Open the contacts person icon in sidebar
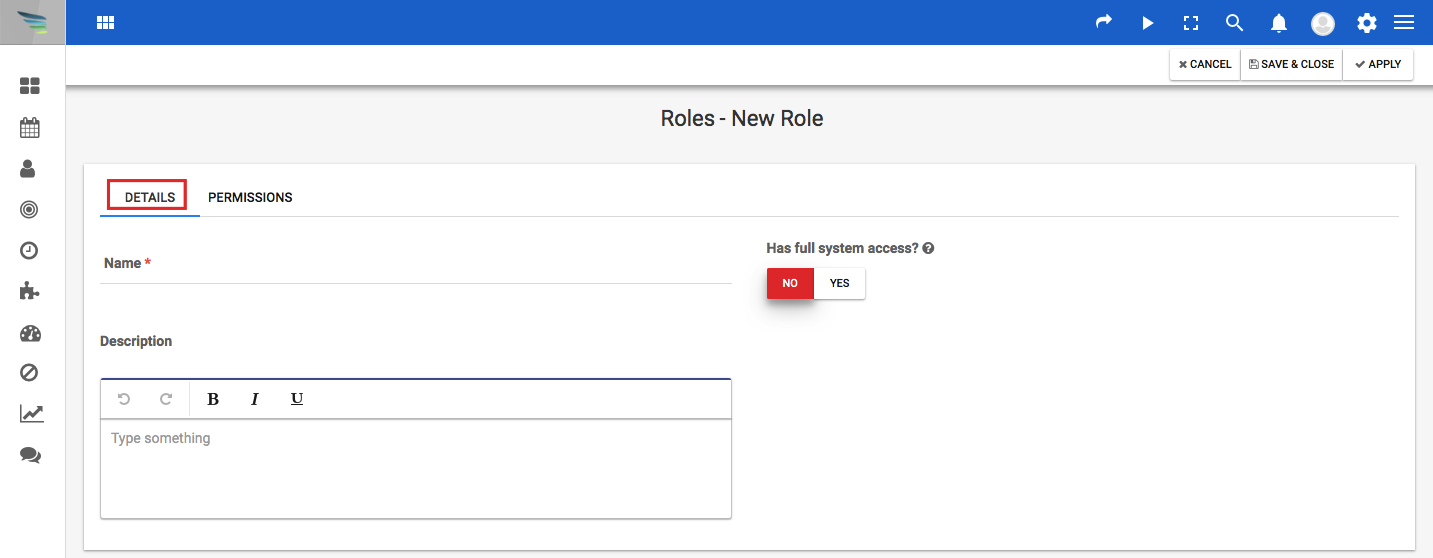 point(29,168)
